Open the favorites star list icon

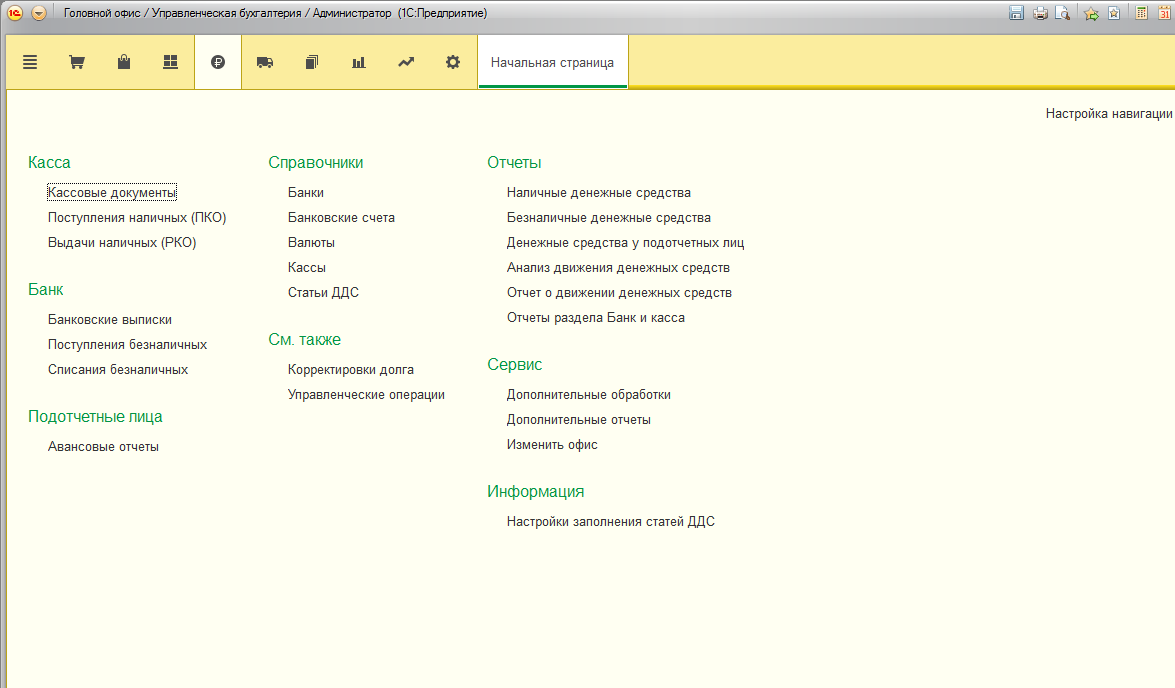point(1114,13)
